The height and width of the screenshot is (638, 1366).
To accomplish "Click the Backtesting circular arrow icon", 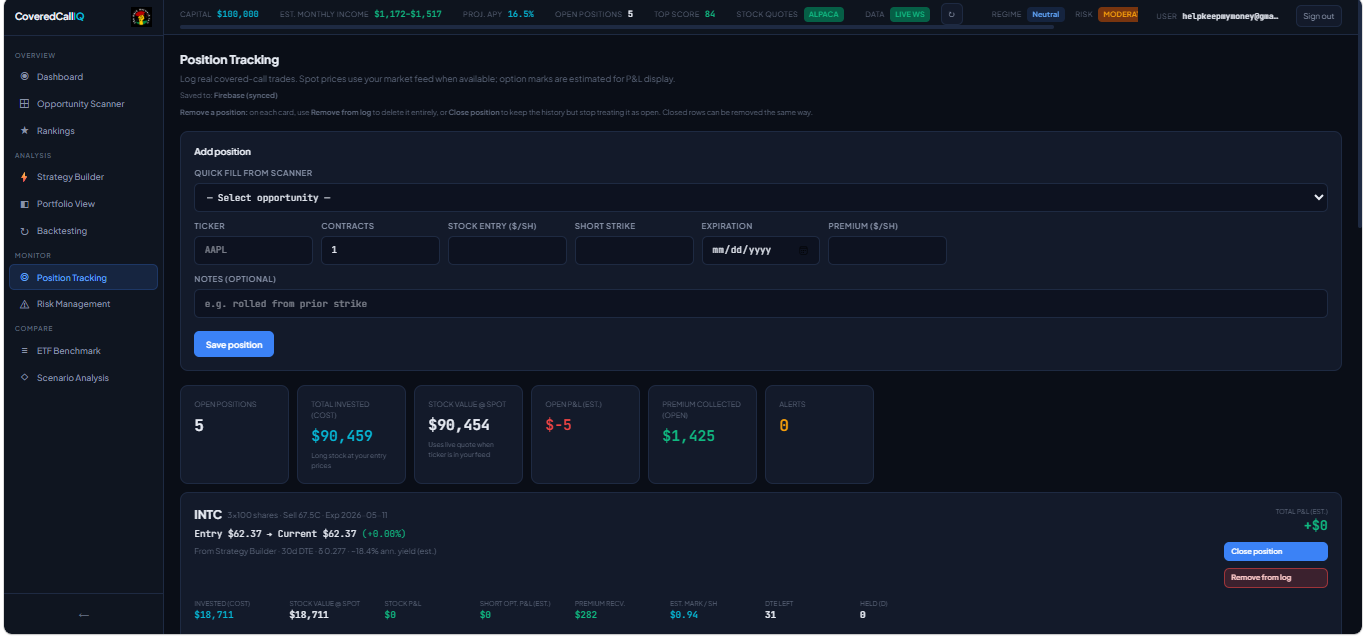I will click(25, 231).
